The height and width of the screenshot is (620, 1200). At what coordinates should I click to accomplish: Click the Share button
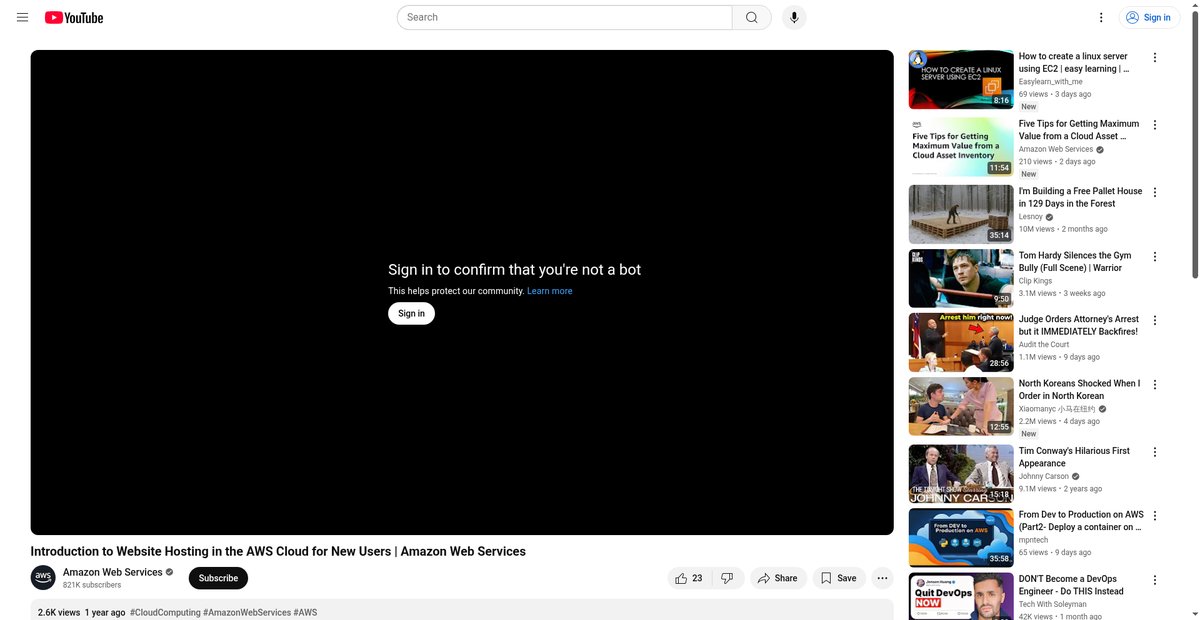pos(778,578)
